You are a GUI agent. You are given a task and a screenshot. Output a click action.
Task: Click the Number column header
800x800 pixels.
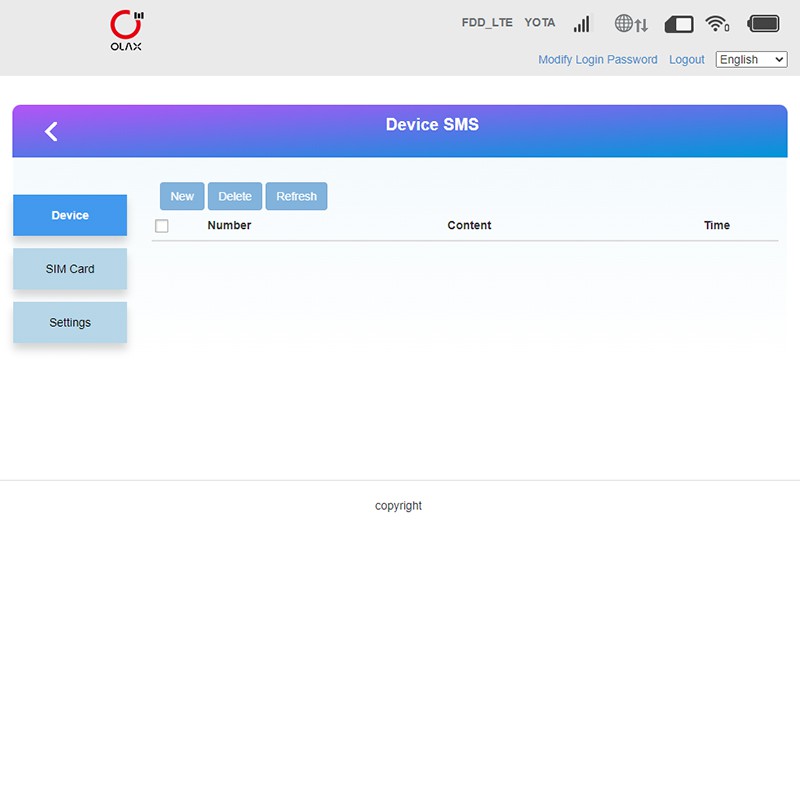click(x=229, y=225)
